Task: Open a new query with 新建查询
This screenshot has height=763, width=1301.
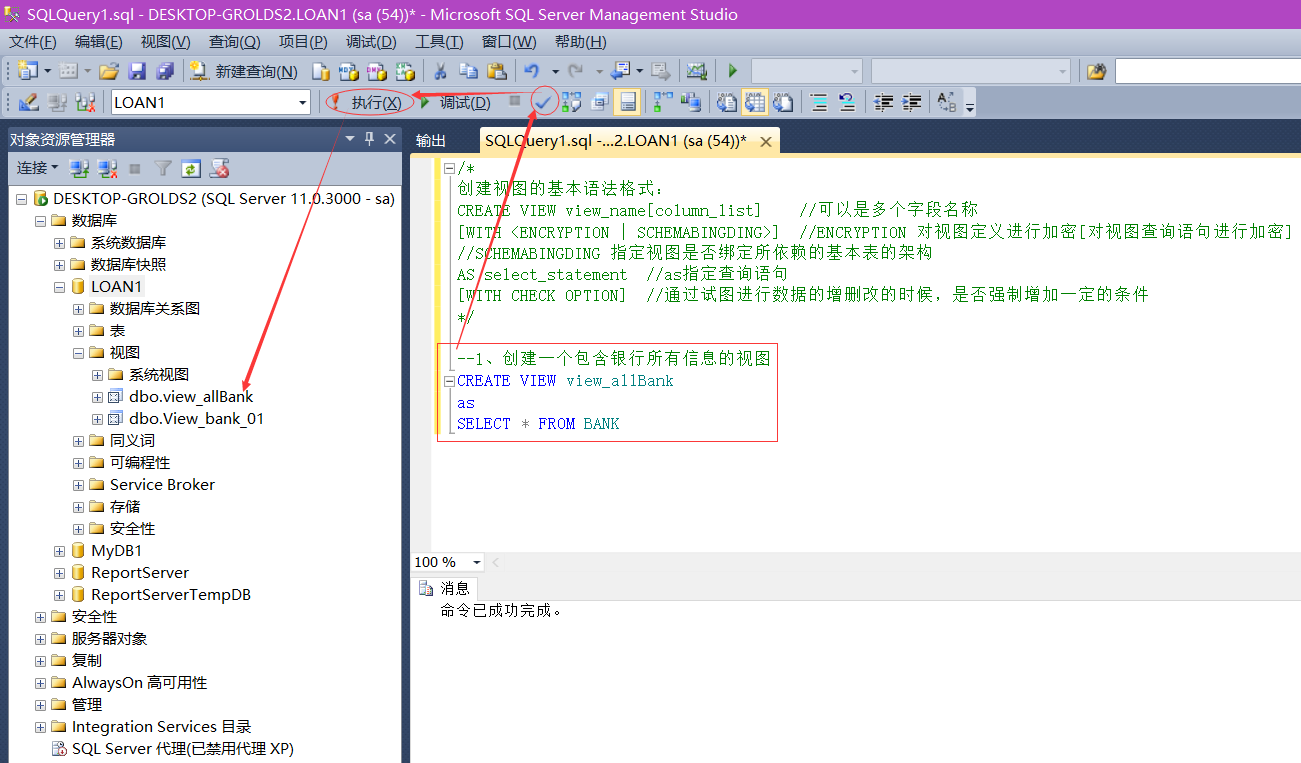Action: point(255,70)
